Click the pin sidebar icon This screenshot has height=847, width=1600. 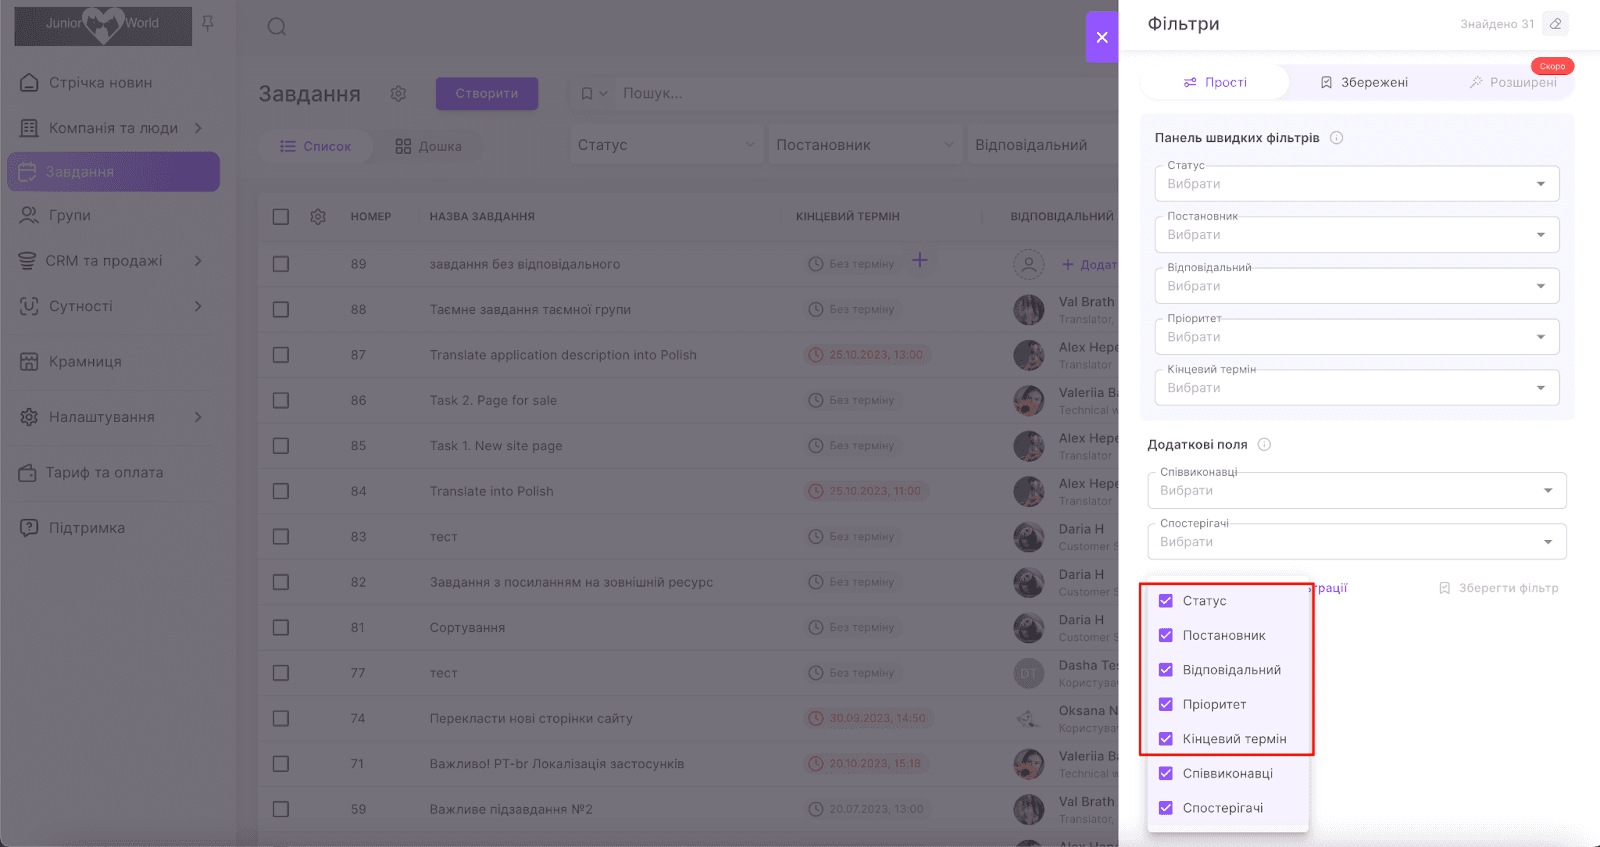tap(208, 23)
